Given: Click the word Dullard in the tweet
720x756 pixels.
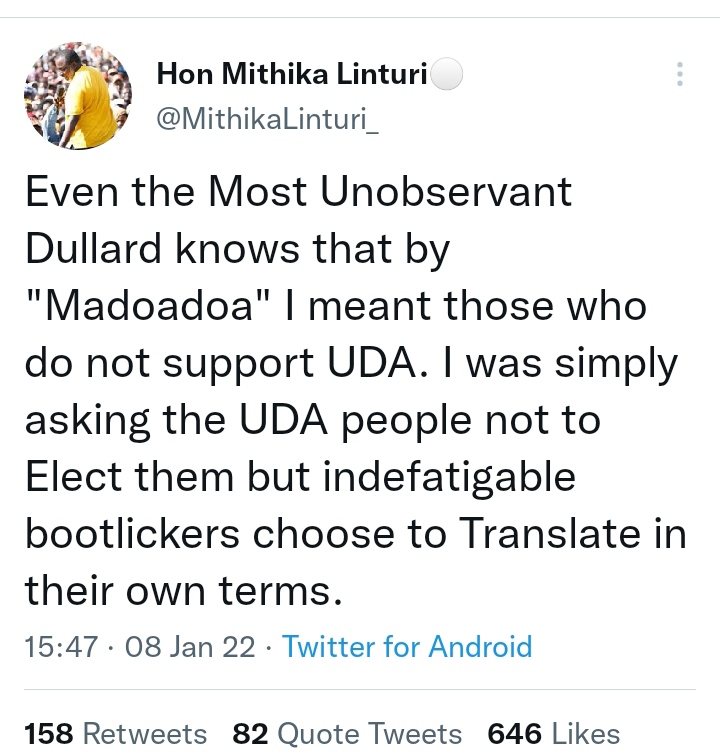Looking at the screenshot, I should (93, 249).
